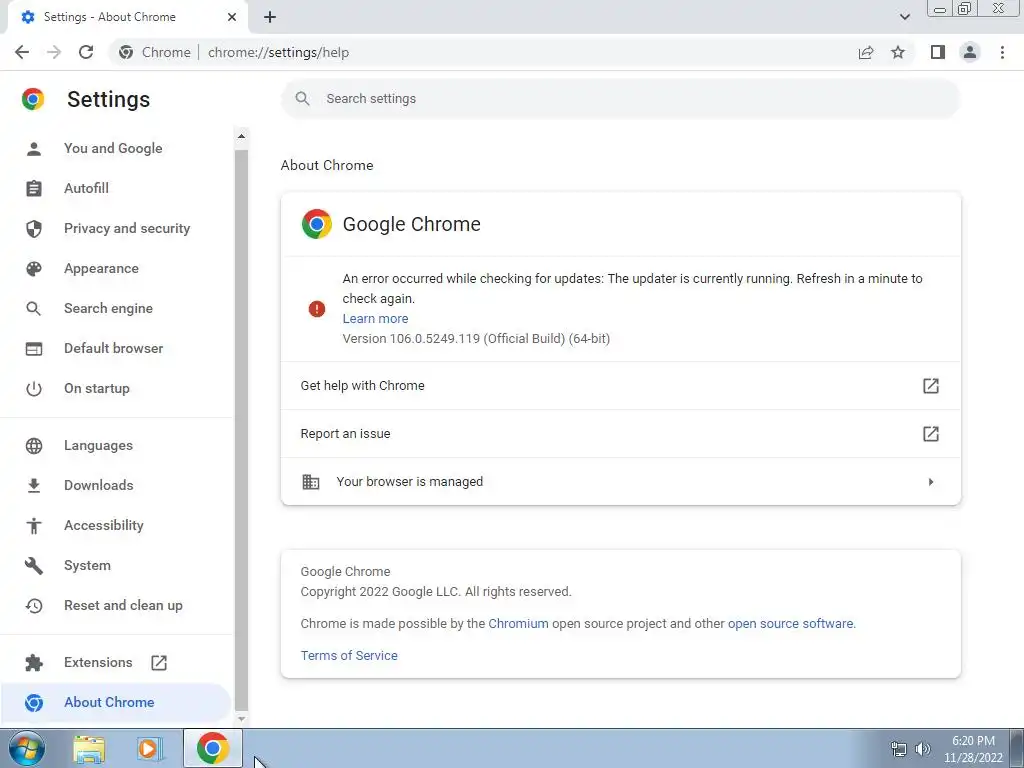
Task: Launch Windows Media Player from taskbar
Action: click(150, 749)
